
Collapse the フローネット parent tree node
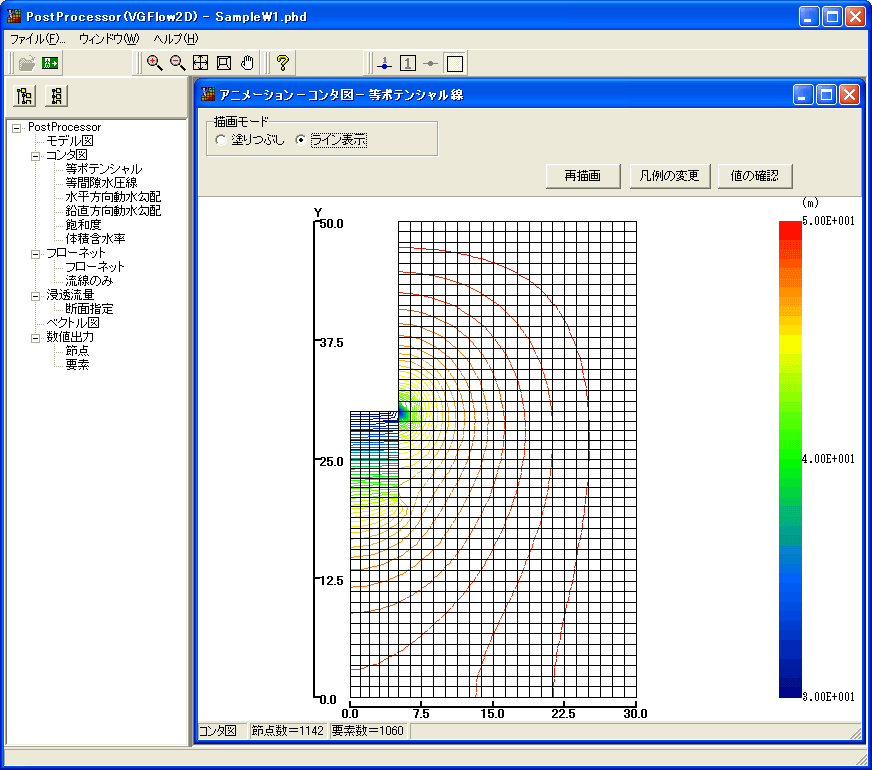click(x=35, y=253)
